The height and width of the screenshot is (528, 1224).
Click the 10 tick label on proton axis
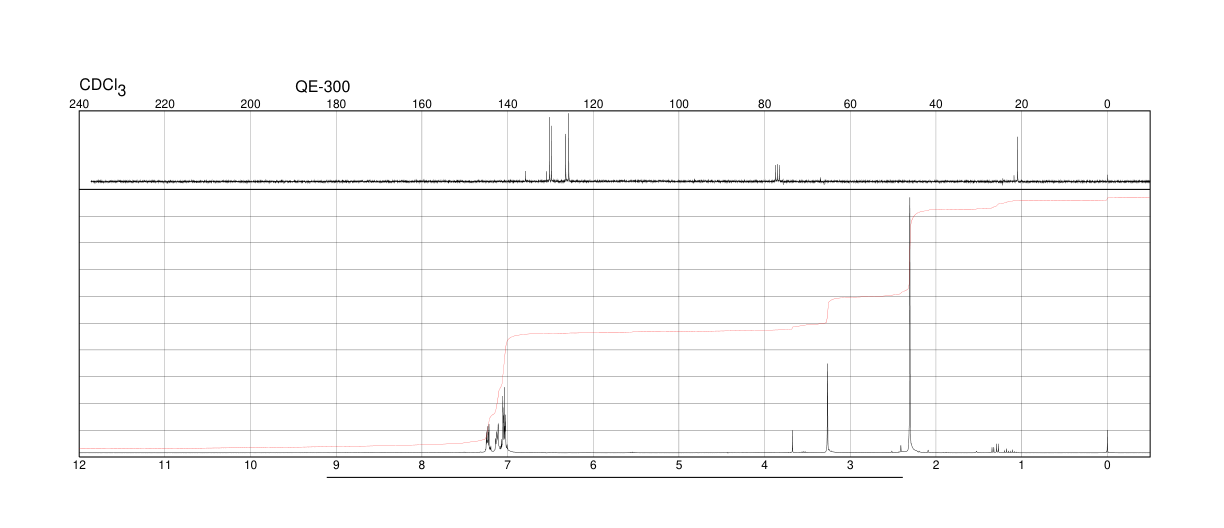(x=251, y=466)
